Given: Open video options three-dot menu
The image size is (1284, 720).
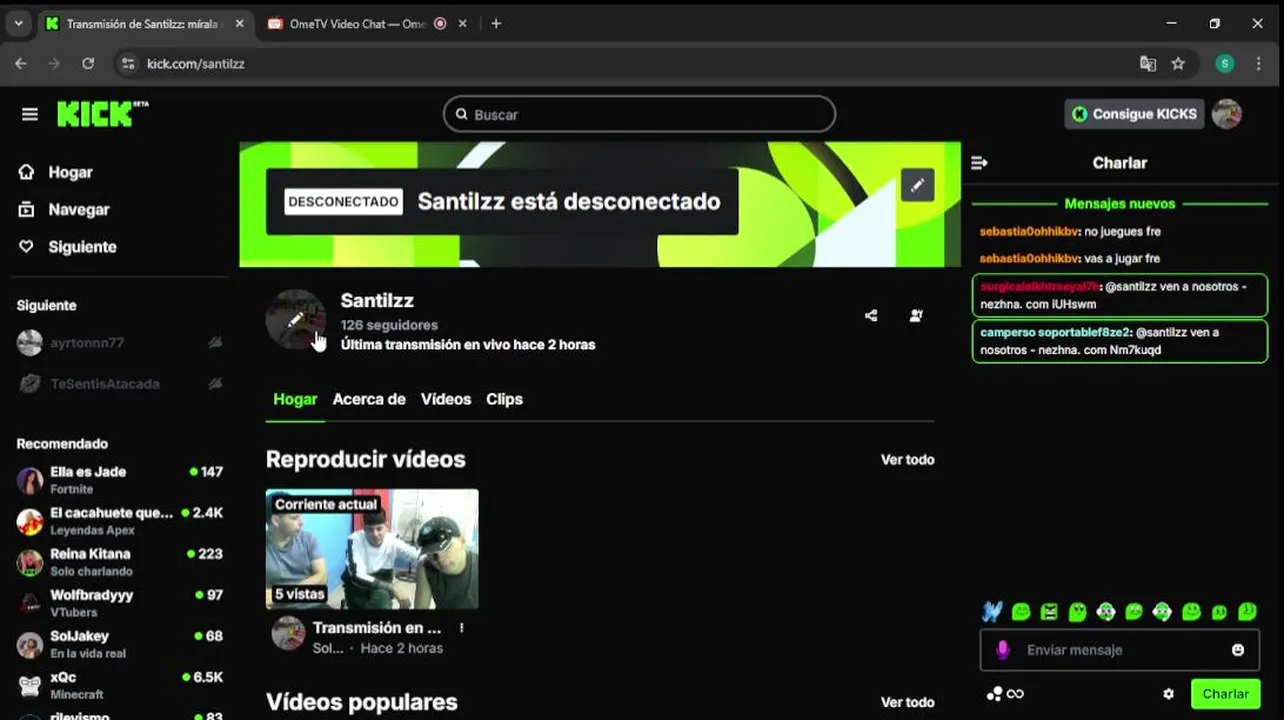Looking at the screenshot, I should coord(461,628).
